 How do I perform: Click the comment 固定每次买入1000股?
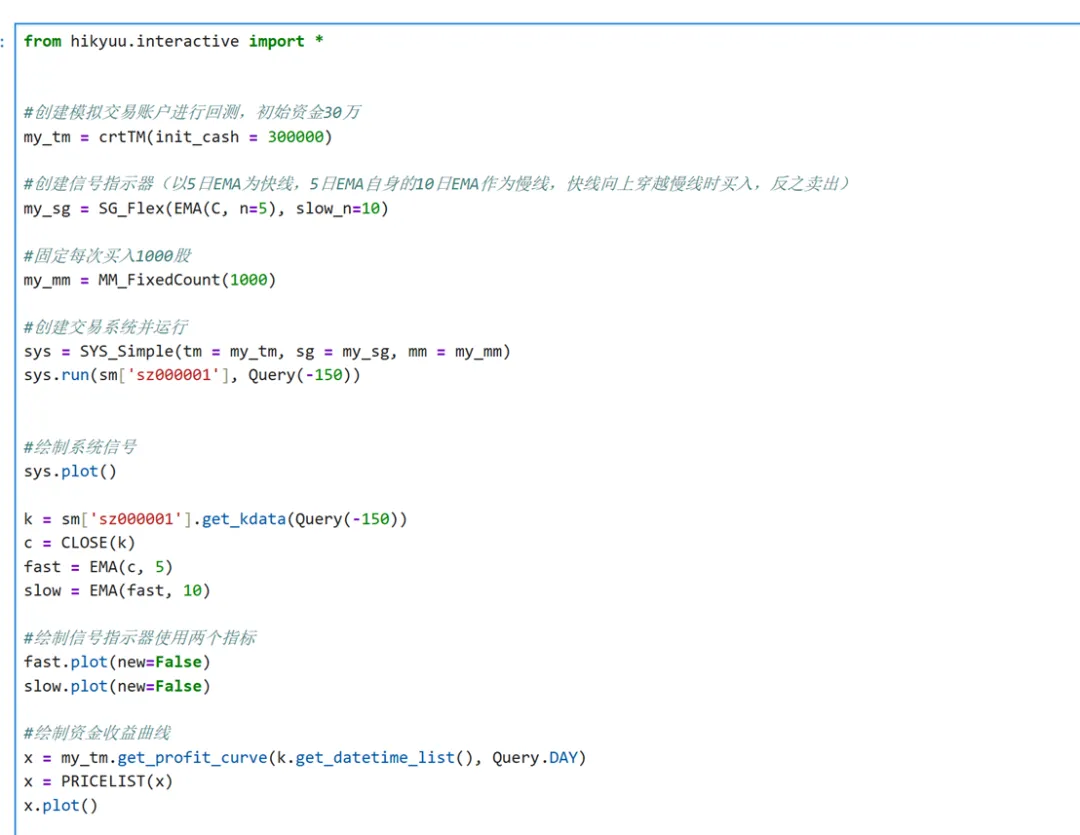(107, 256)
